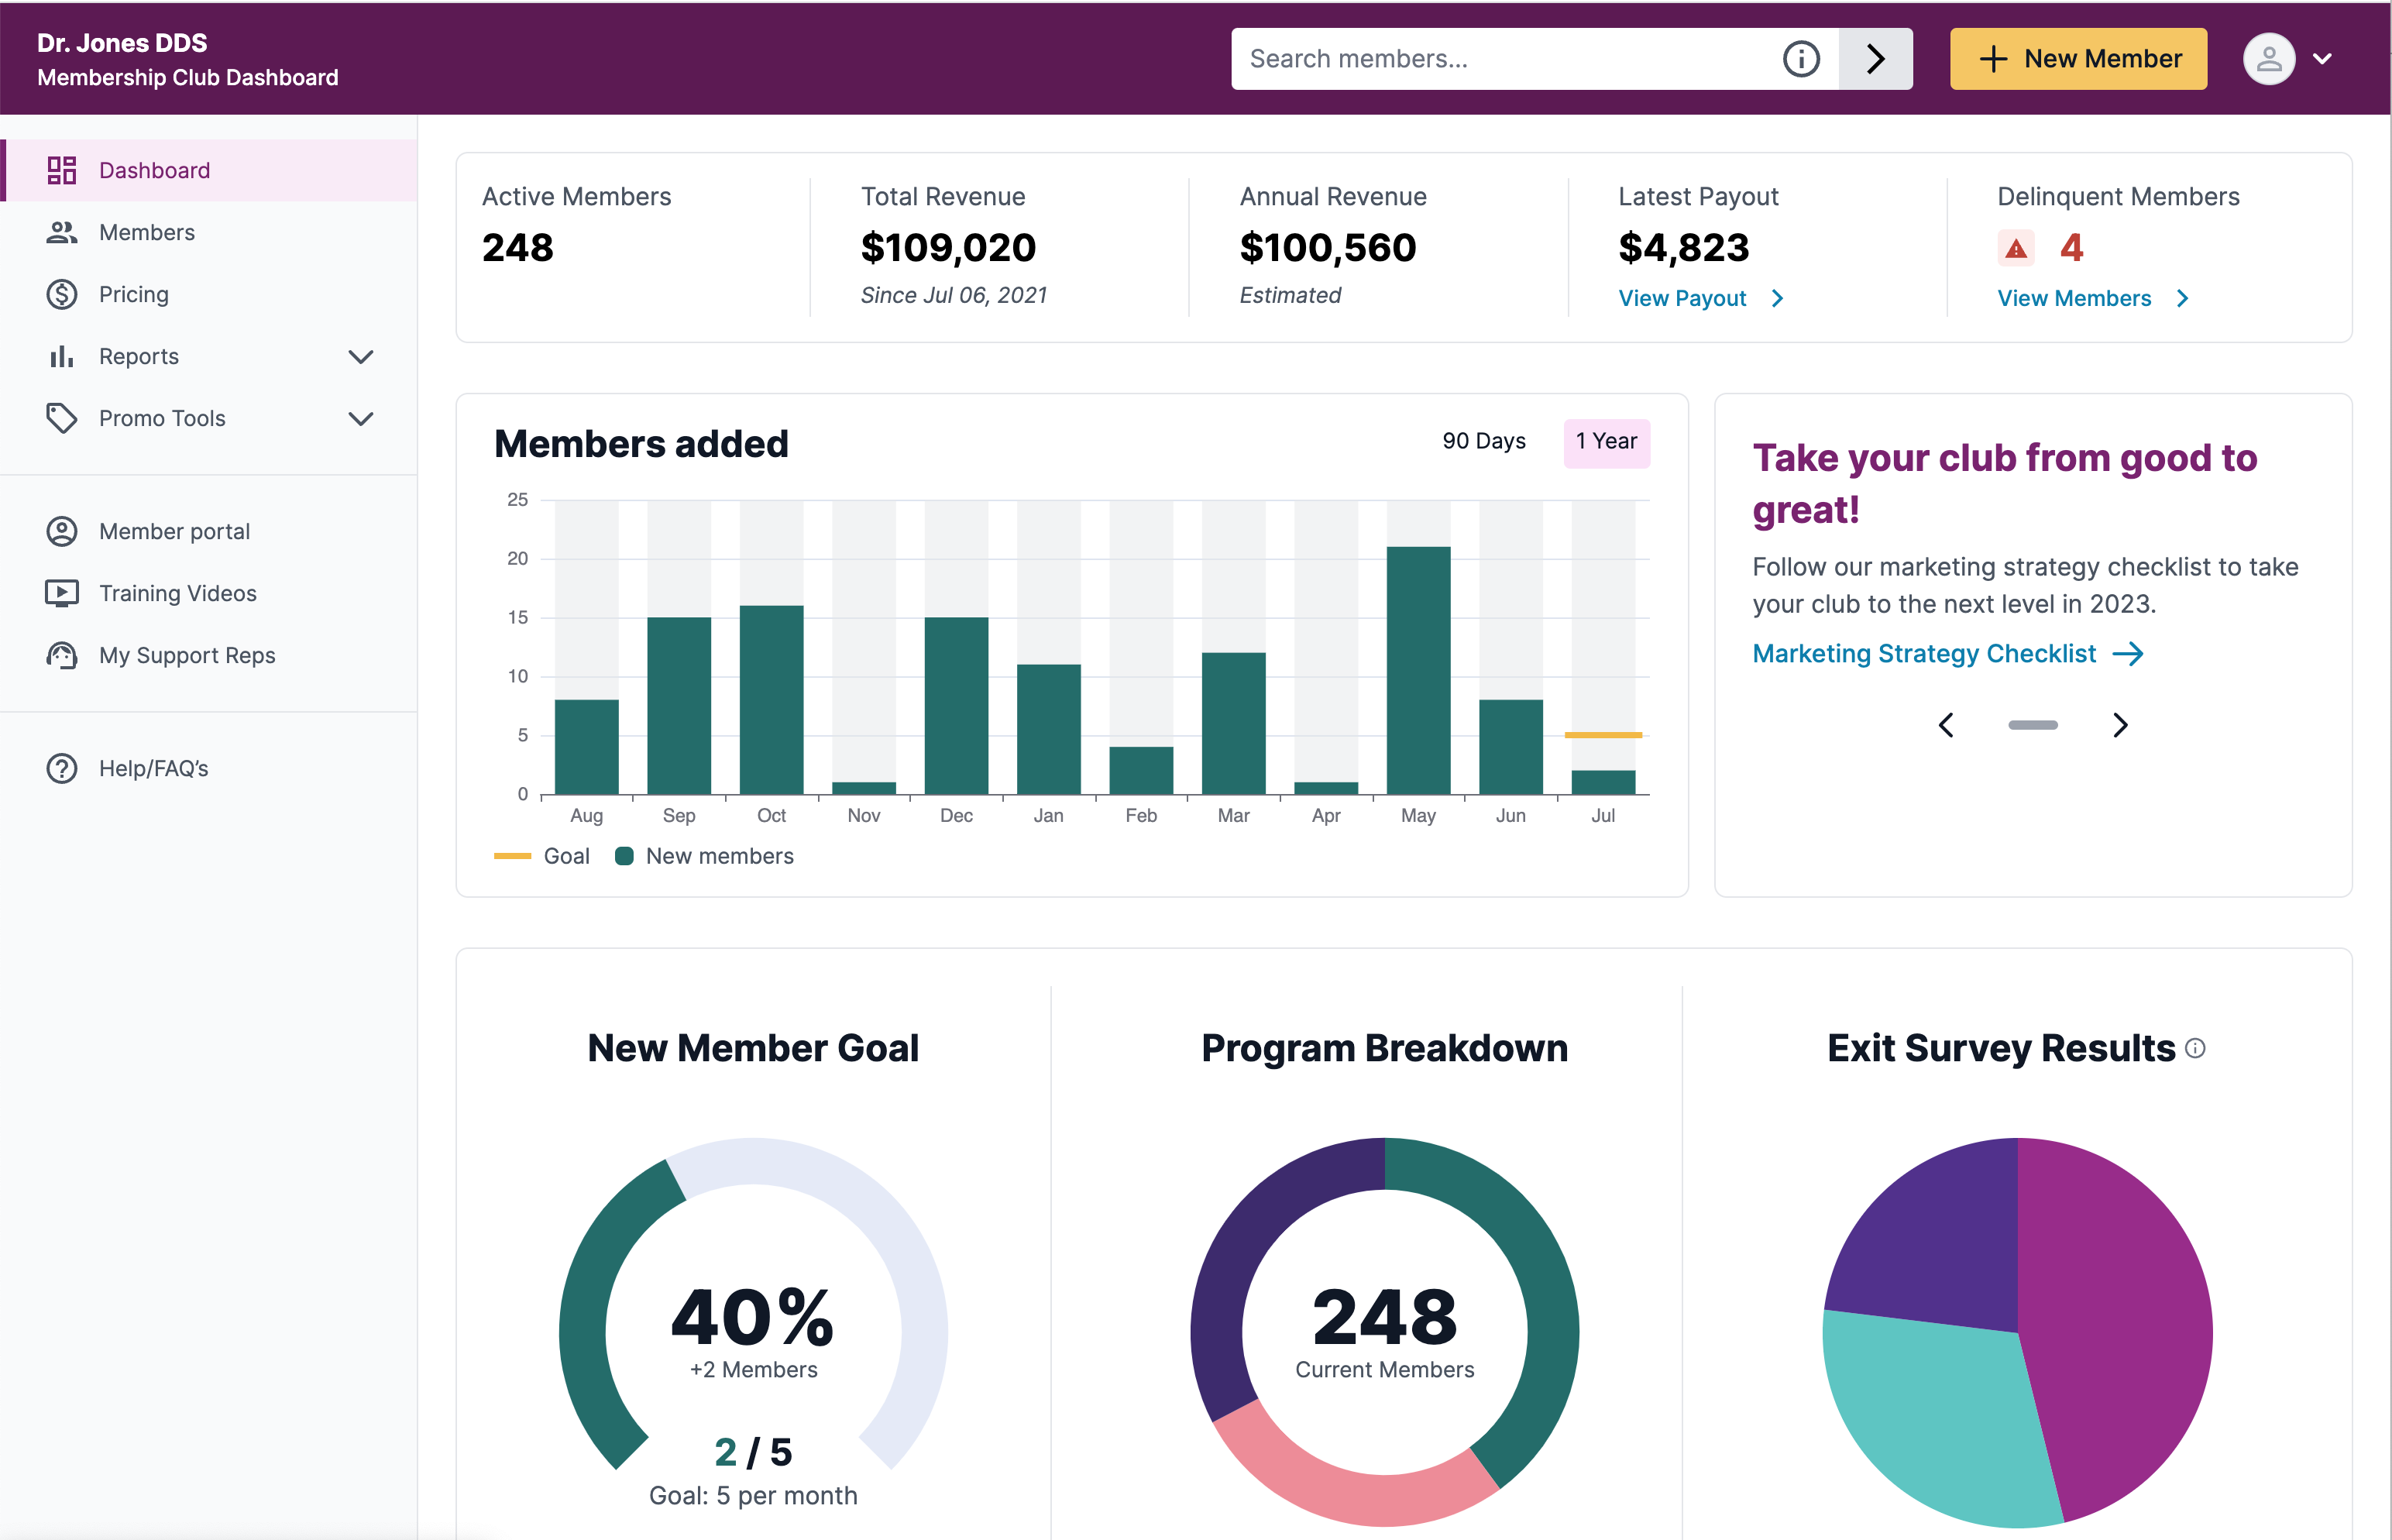Image resolution: width=2392 pixels, height=1540 pixels.
Task: Click the search submit arrow button
Action: pos(1875,59)
